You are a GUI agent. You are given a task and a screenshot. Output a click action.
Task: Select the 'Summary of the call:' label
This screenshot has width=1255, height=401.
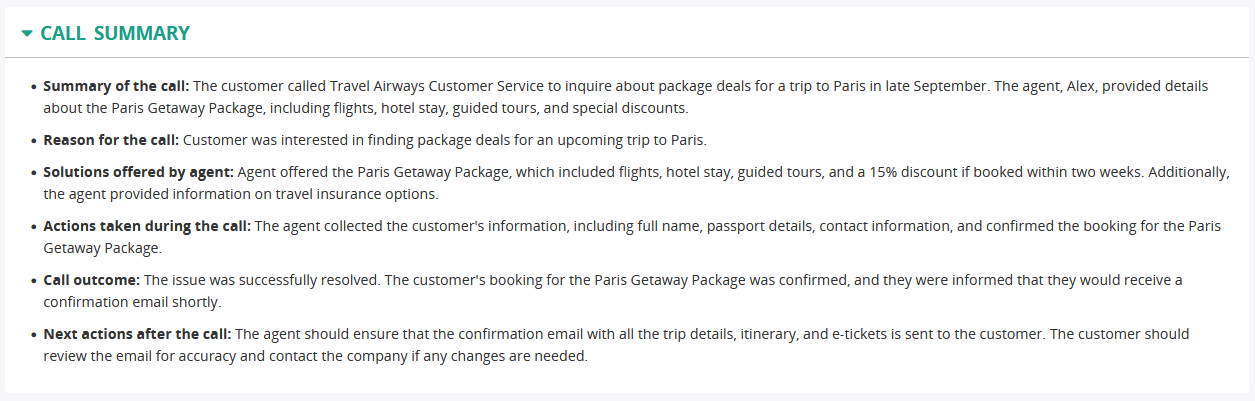click(116, 86)
